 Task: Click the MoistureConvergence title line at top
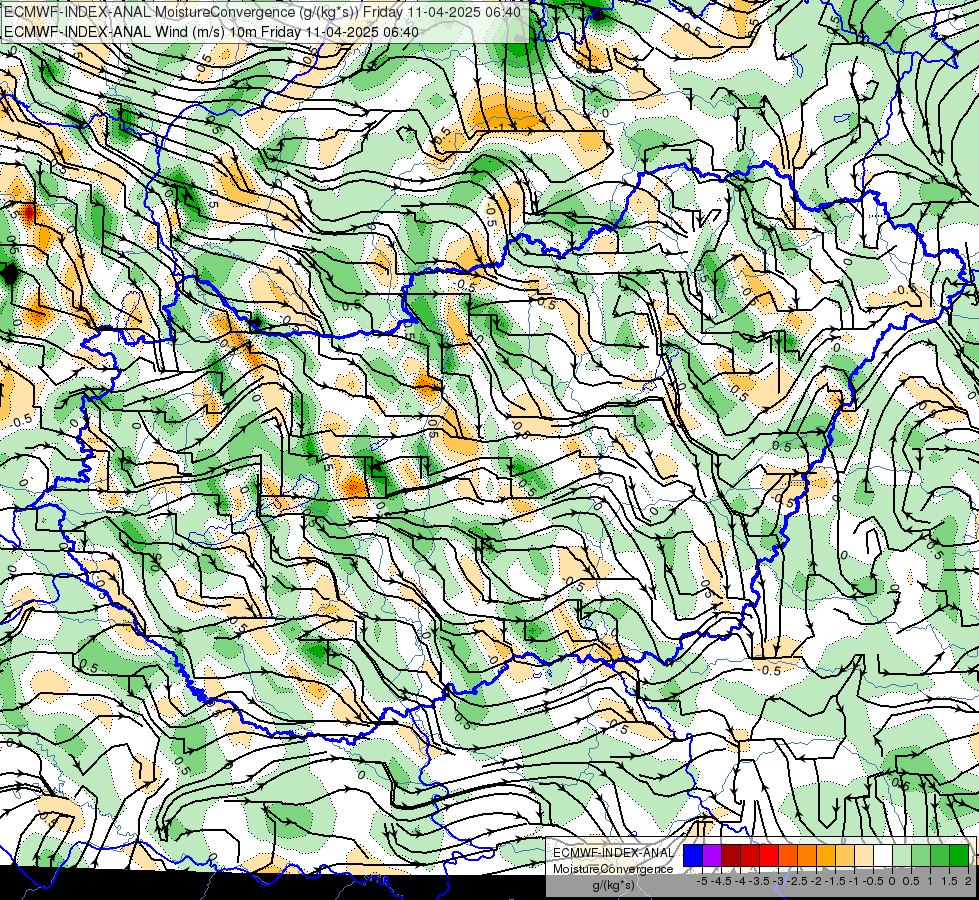click(262, 11)
